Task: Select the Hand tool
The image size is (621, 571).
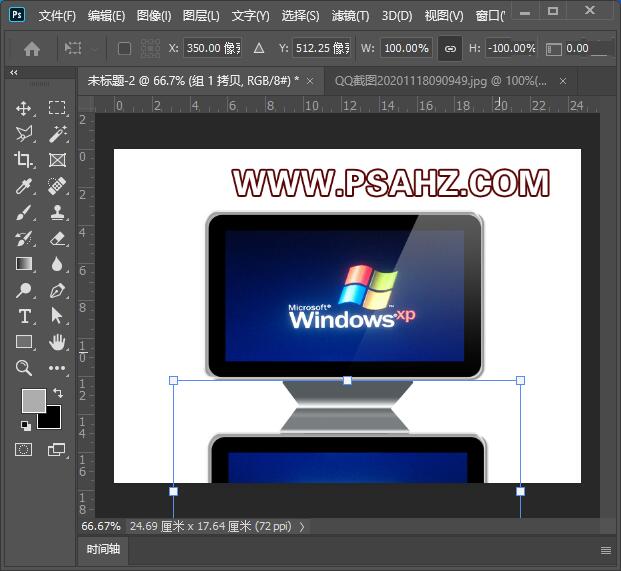Action: click(x=57, y=342)
